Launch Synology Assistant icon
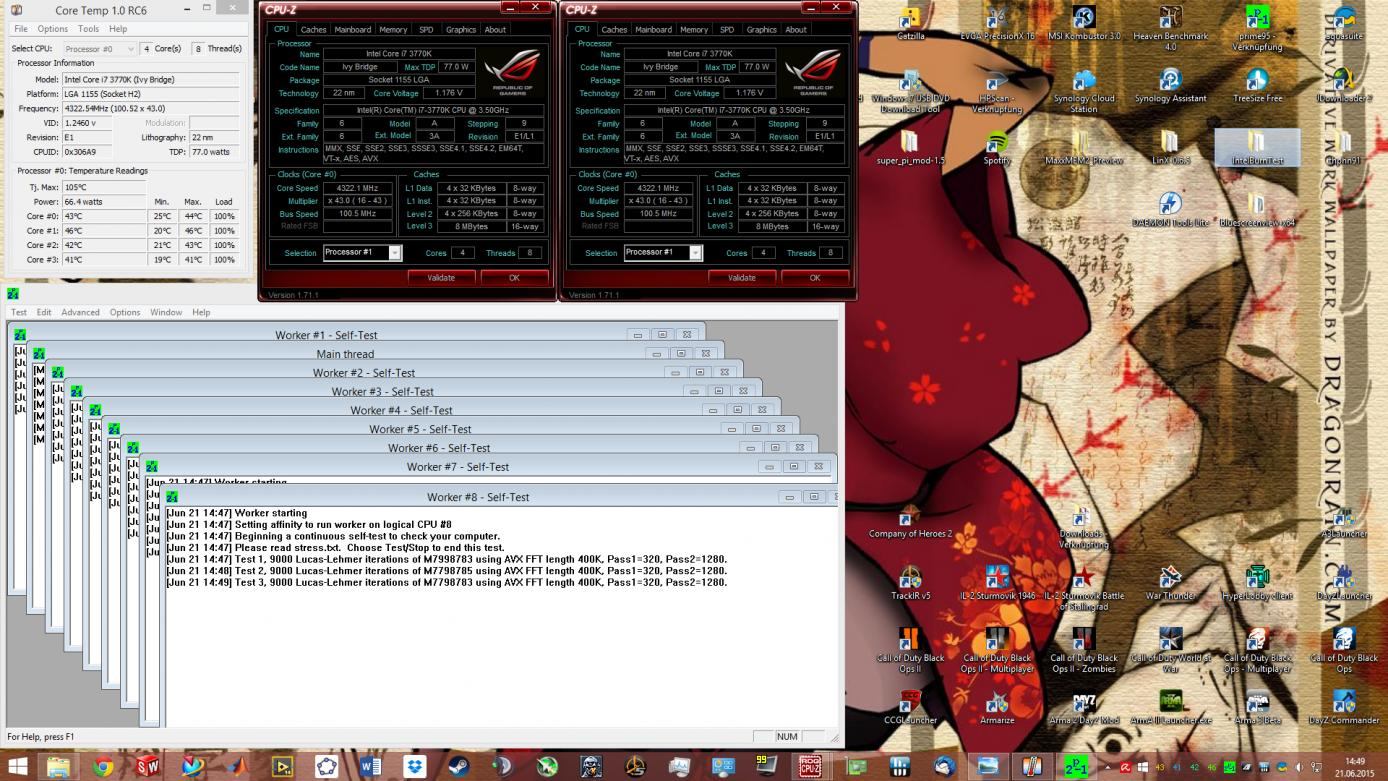 point(1170,86)
